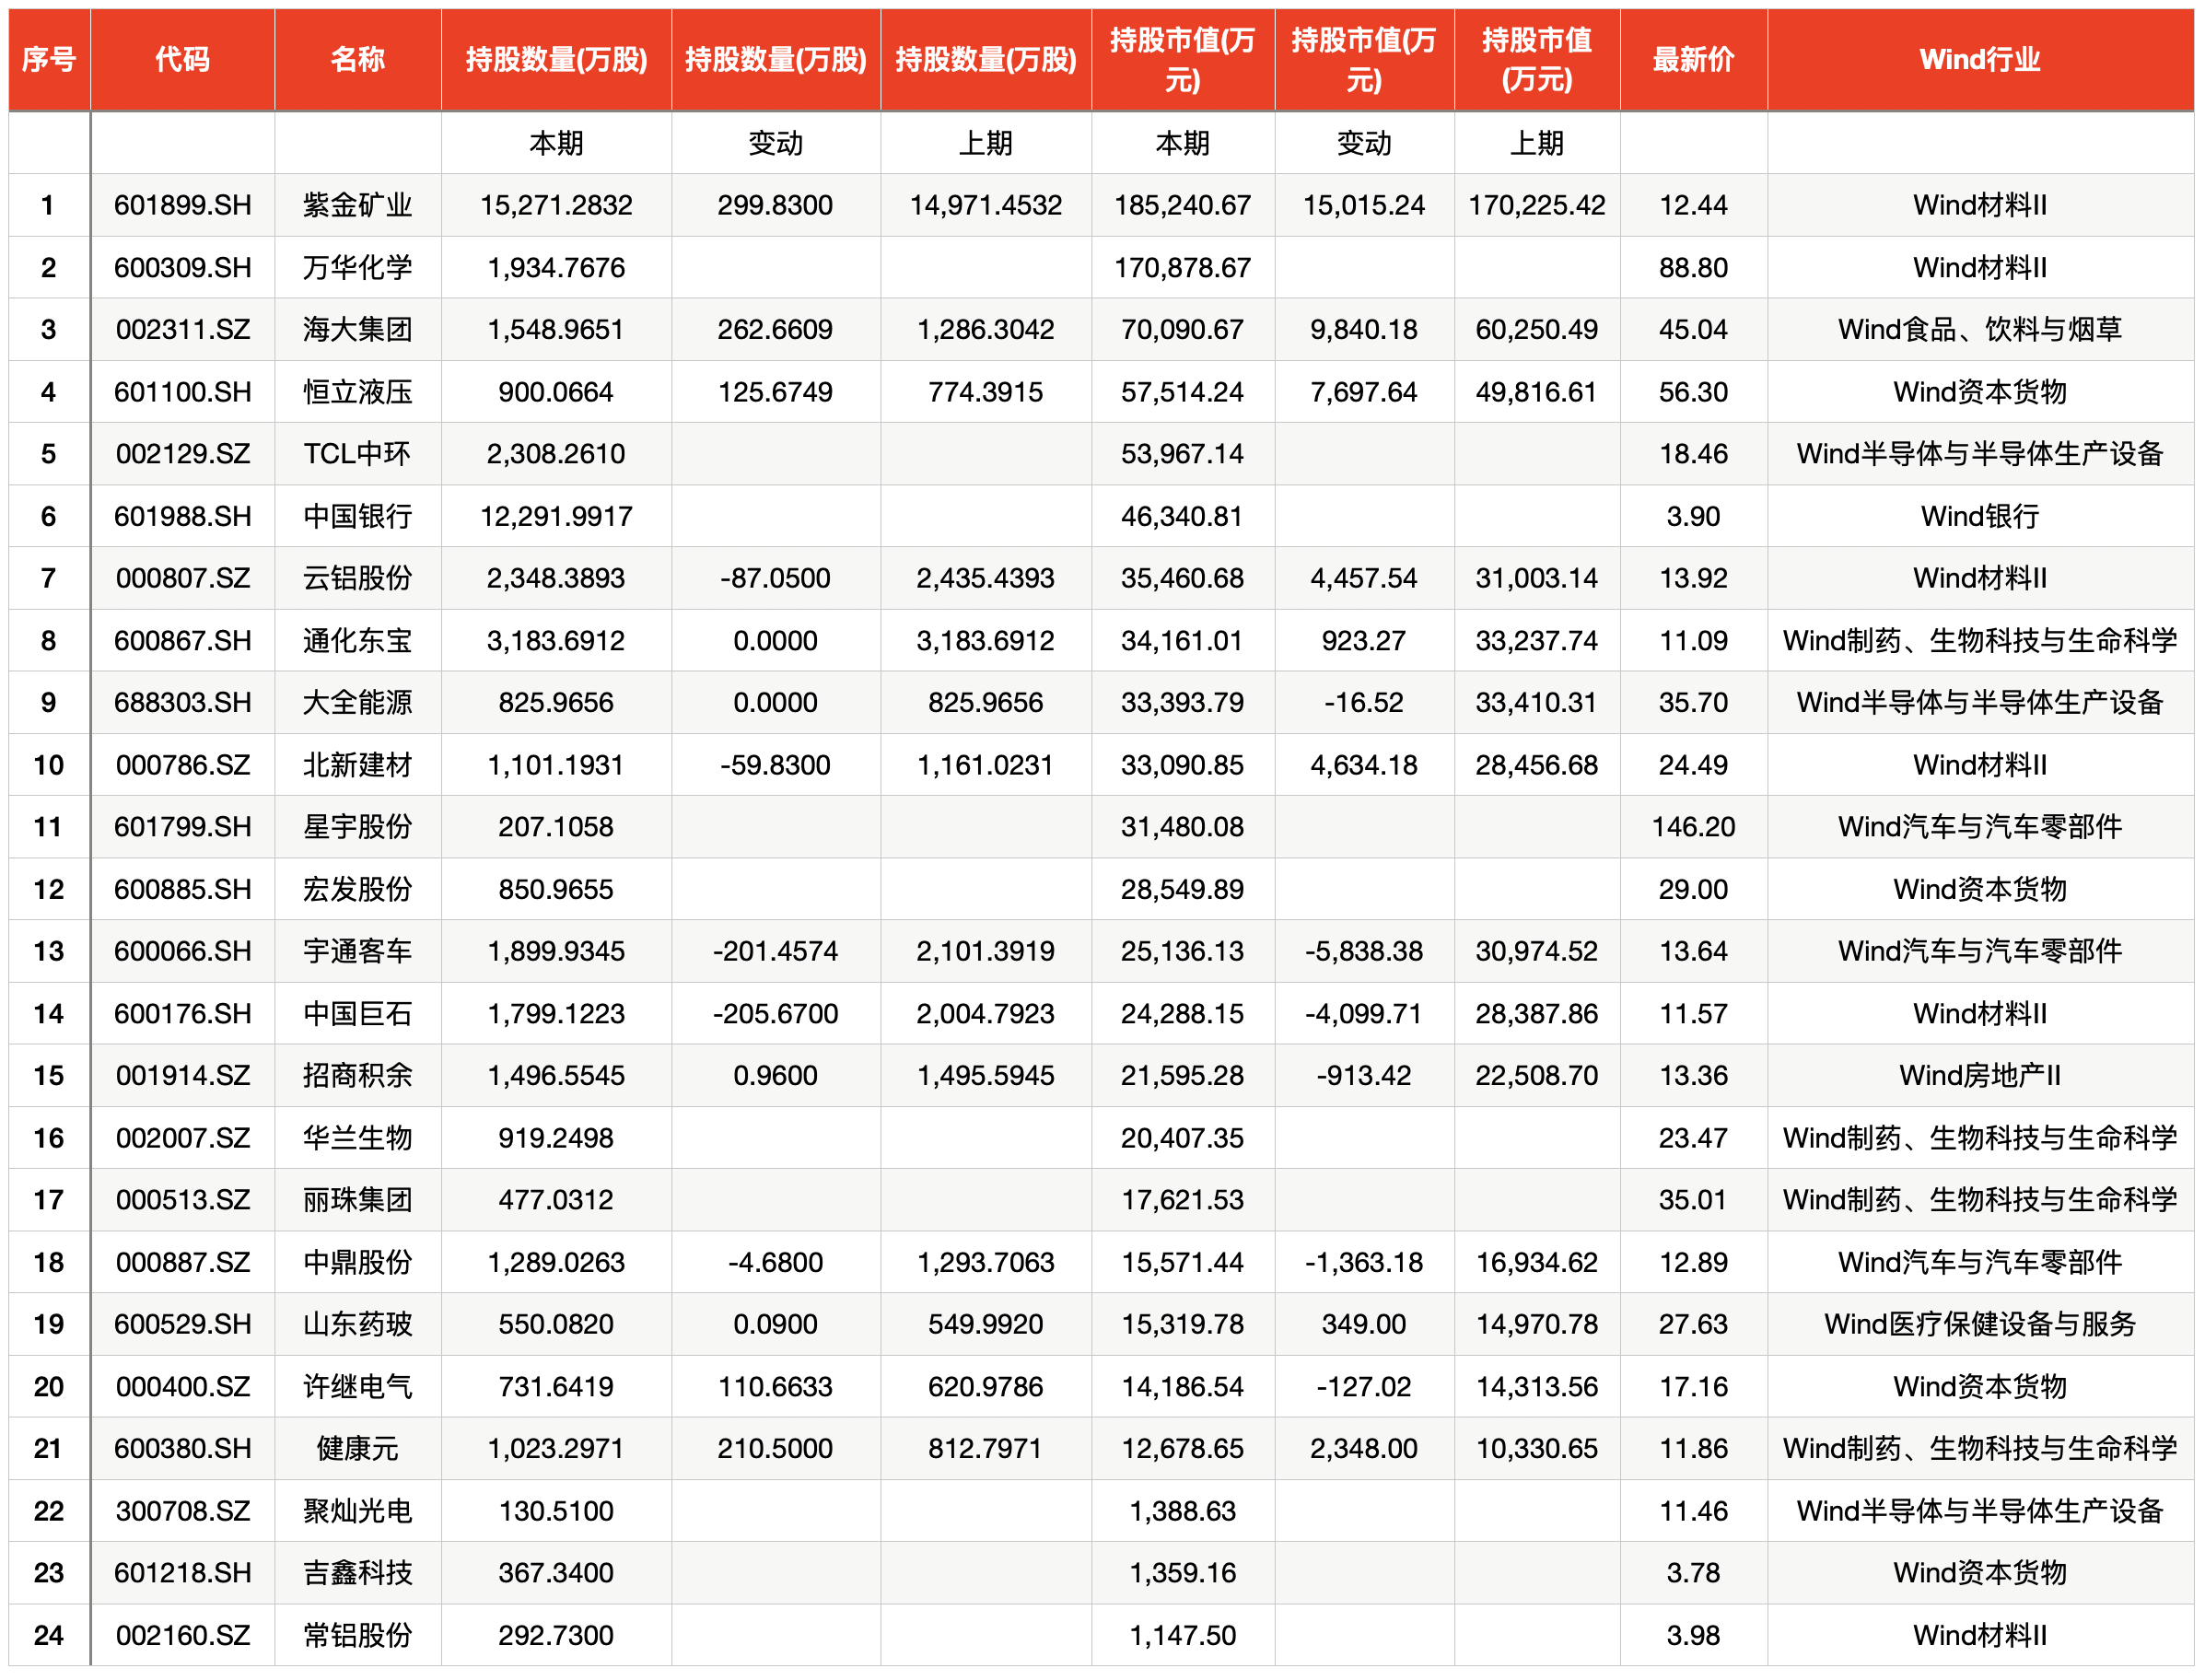
Task: Click row 9's Wind半导体与半导体生产设备 industry cell
Action: (1981, 703)
